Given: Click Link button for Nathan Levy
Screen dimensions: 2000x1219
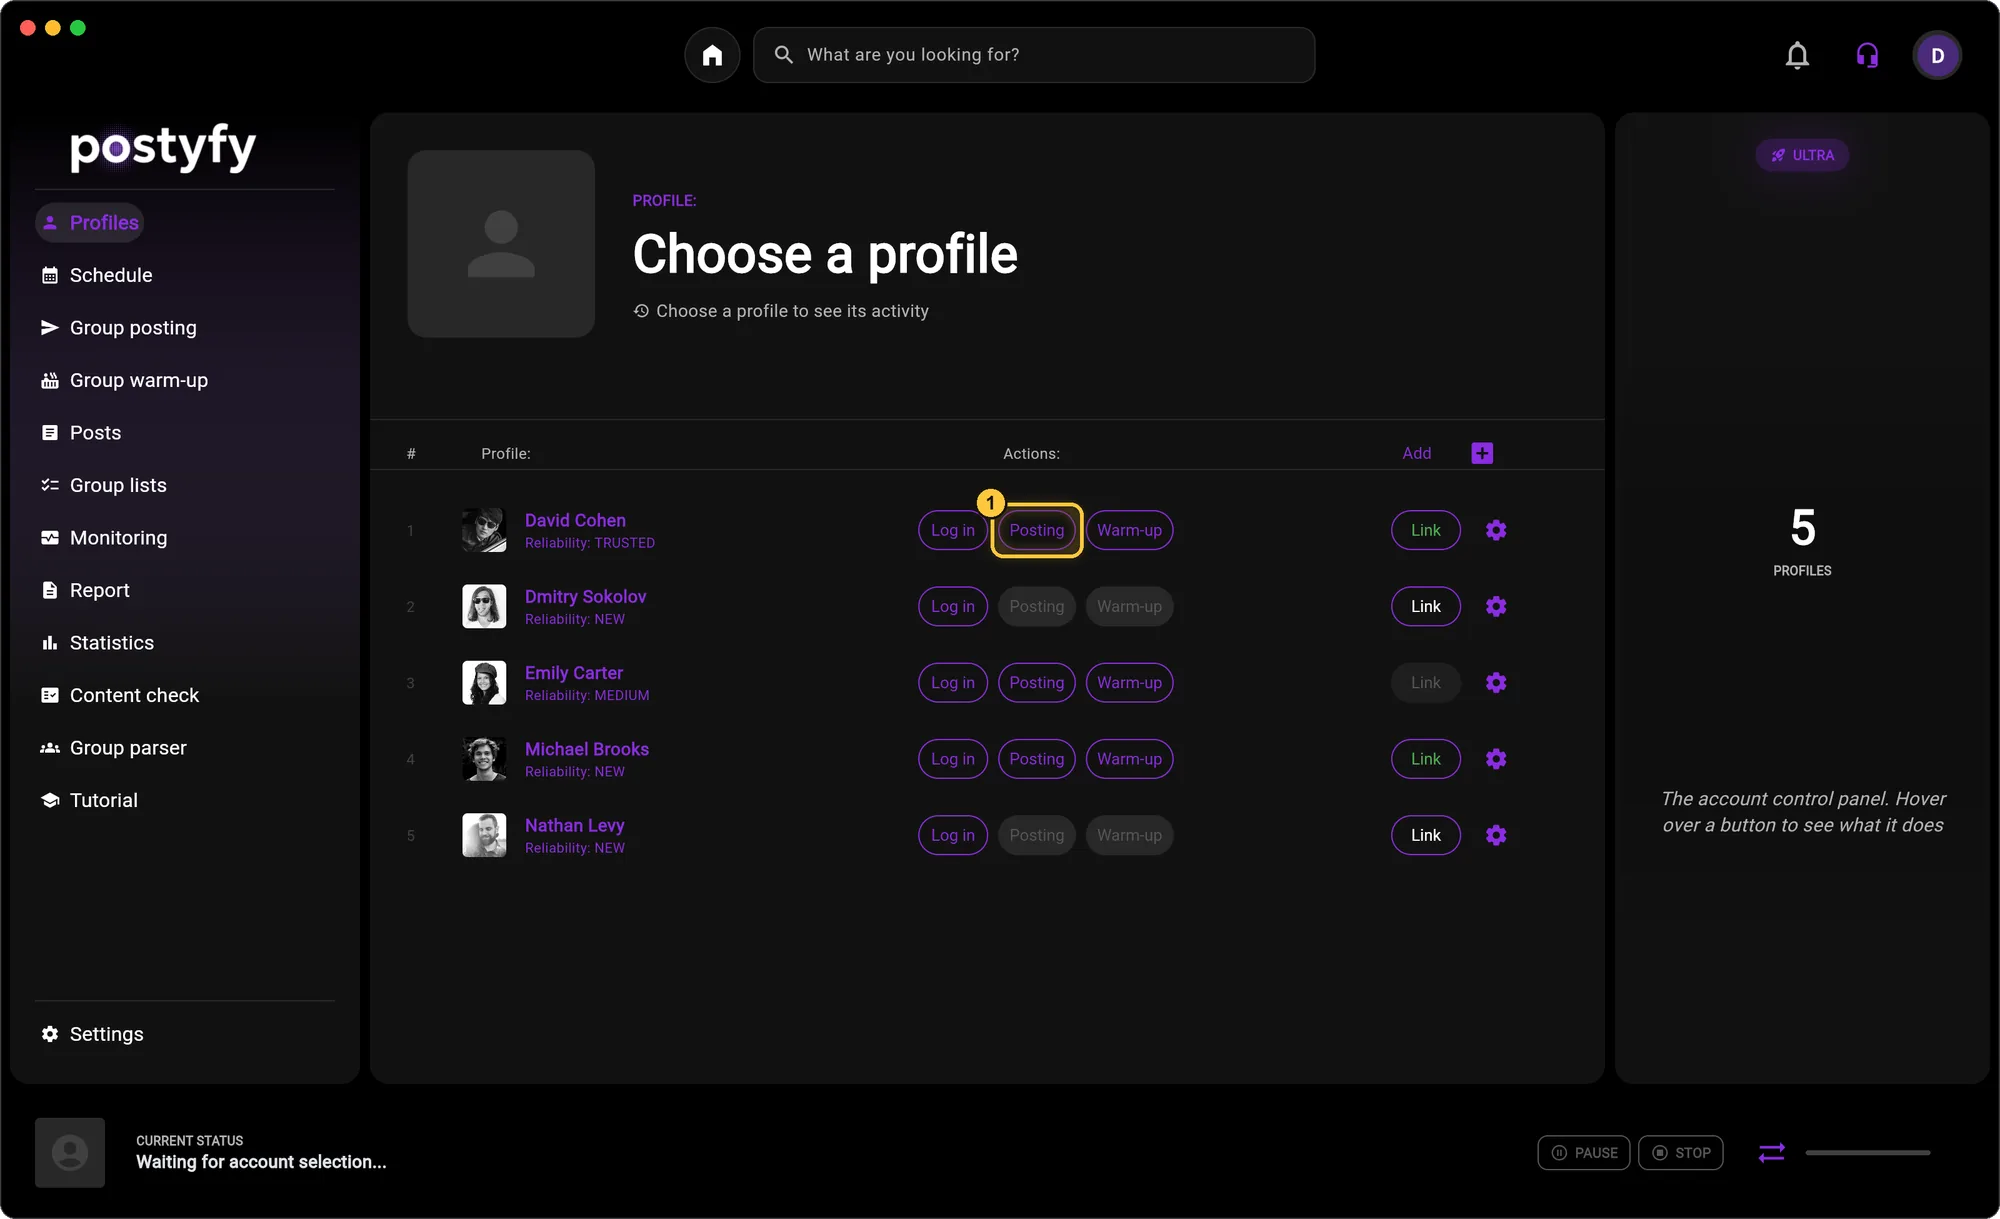Looking at the screenshot, I should click(x=1426, y=835).
